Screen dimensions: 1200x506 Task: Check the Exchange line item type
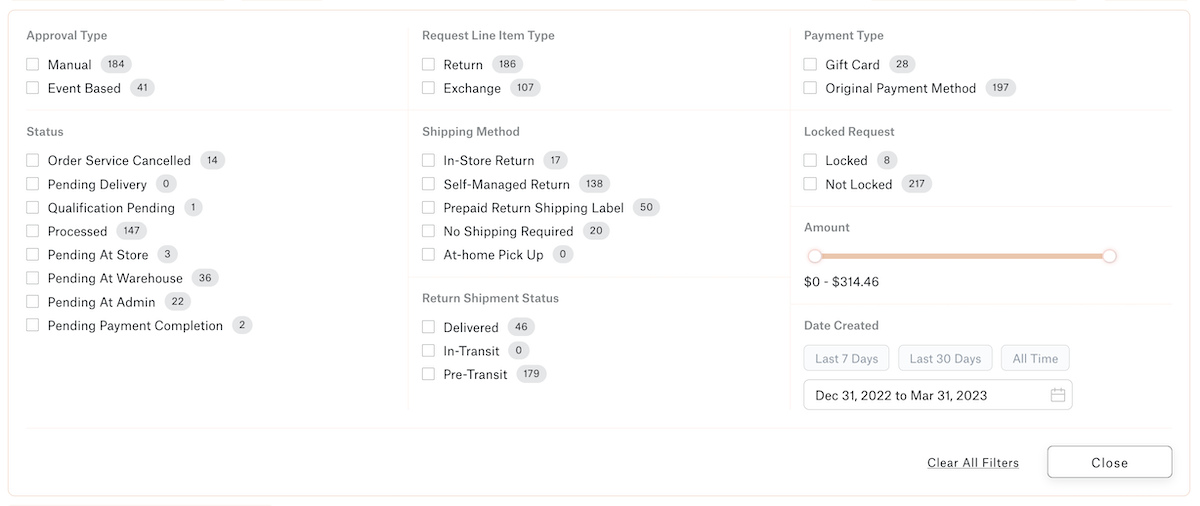tap(429, 88)
